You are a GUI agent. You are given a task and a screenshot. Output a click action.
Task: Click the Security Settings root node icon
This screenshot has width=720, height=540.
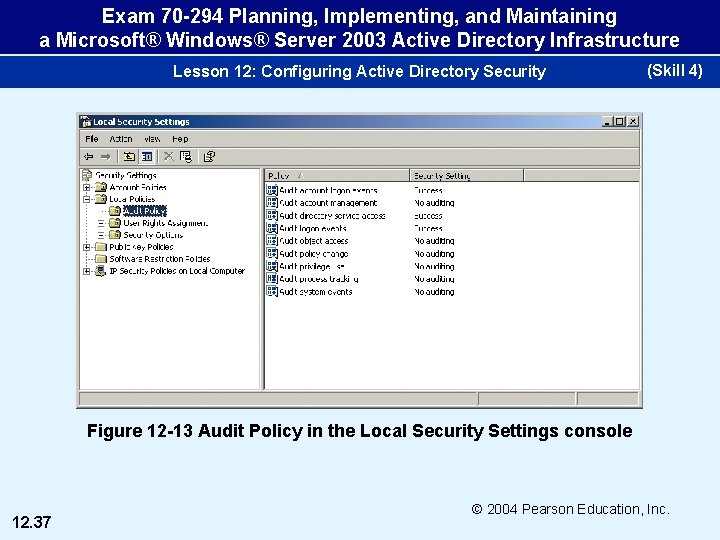click(87, 175)
